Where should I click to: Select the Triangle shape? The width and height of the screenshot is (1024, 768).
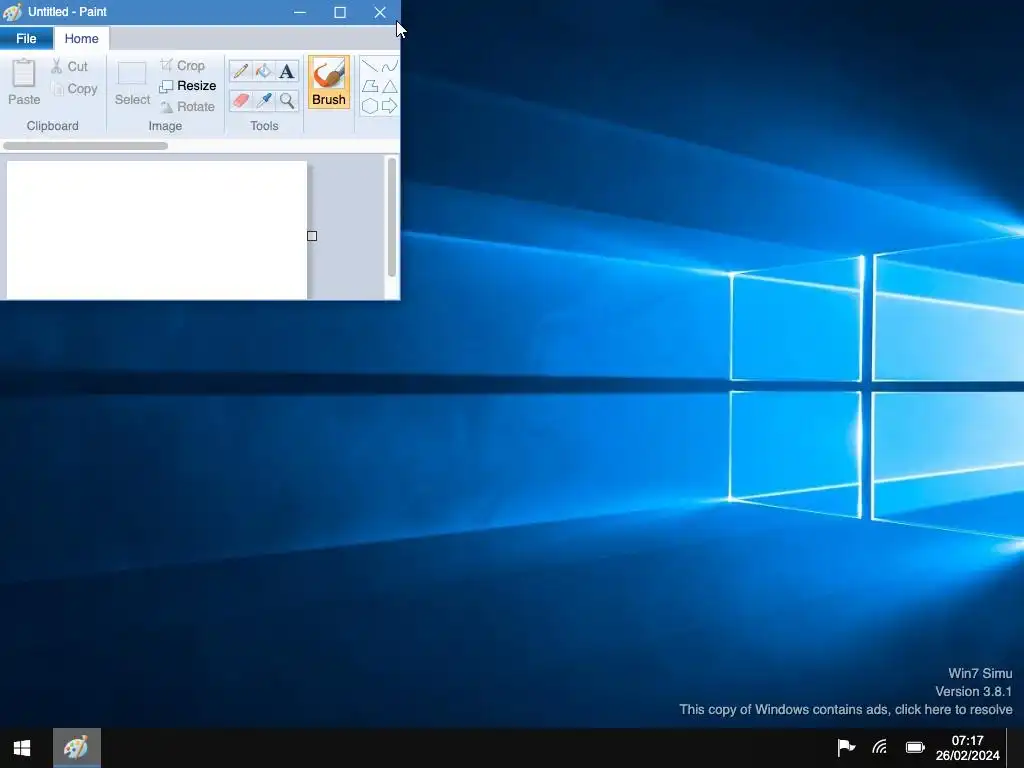coord(390,86)
